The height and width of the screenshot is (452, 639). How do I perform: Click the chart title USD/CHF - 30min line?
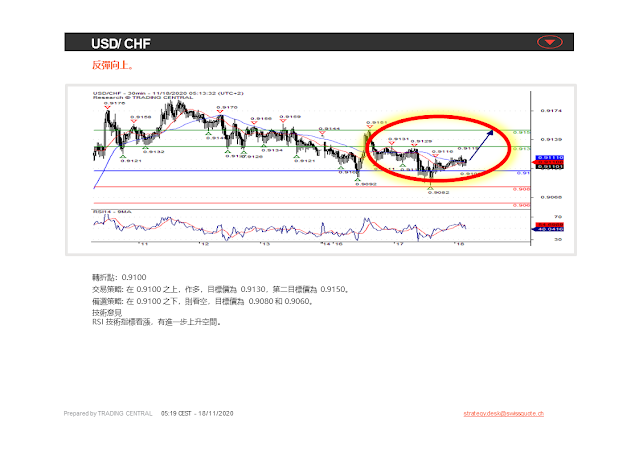[168, 93]
